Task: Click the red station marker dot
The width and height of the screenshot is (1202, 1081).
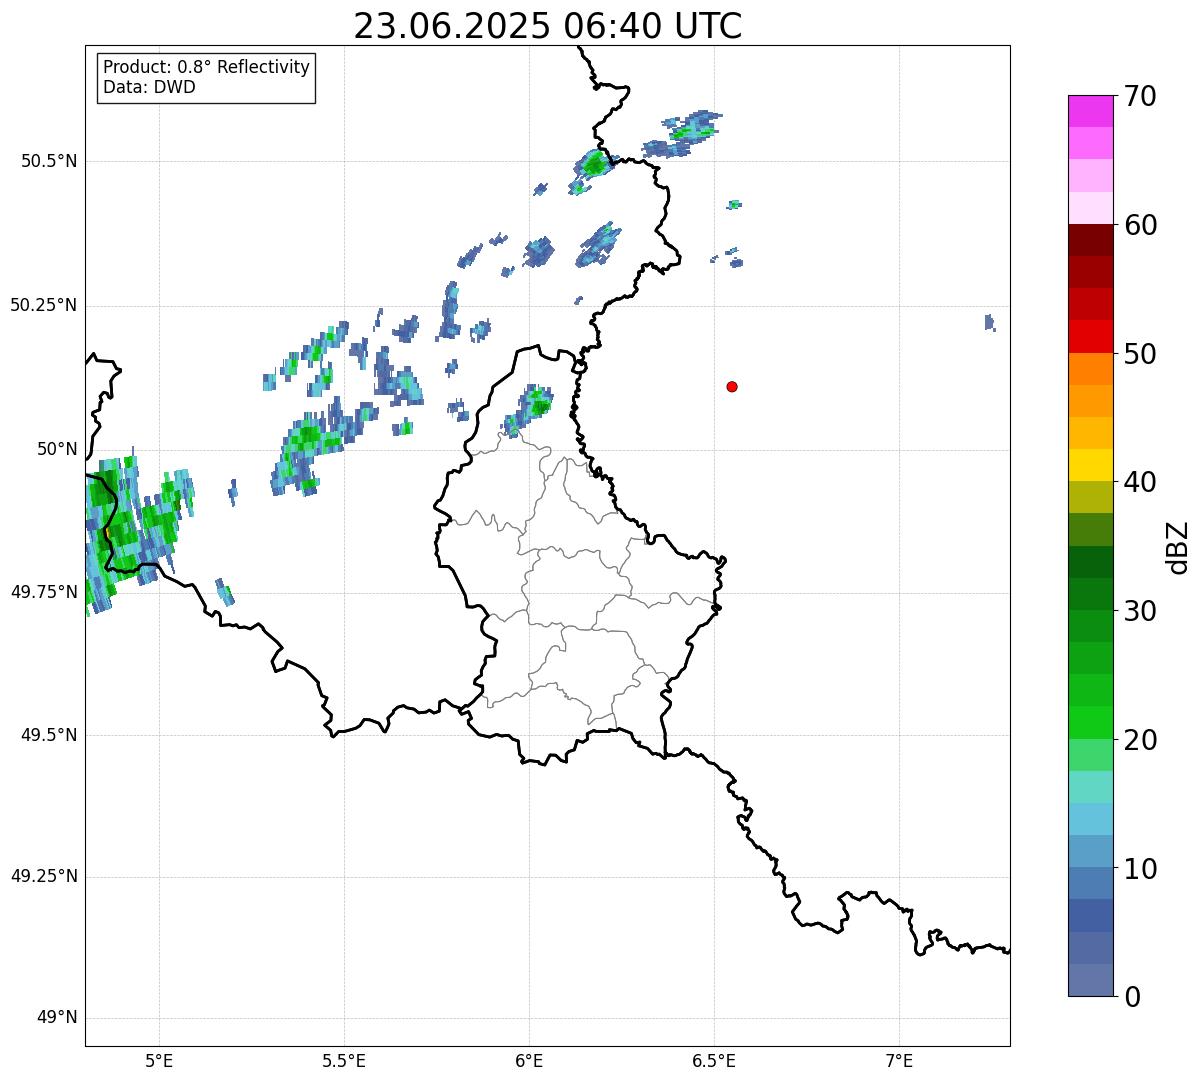Action: pyautogui.click(x=732, y=386)
